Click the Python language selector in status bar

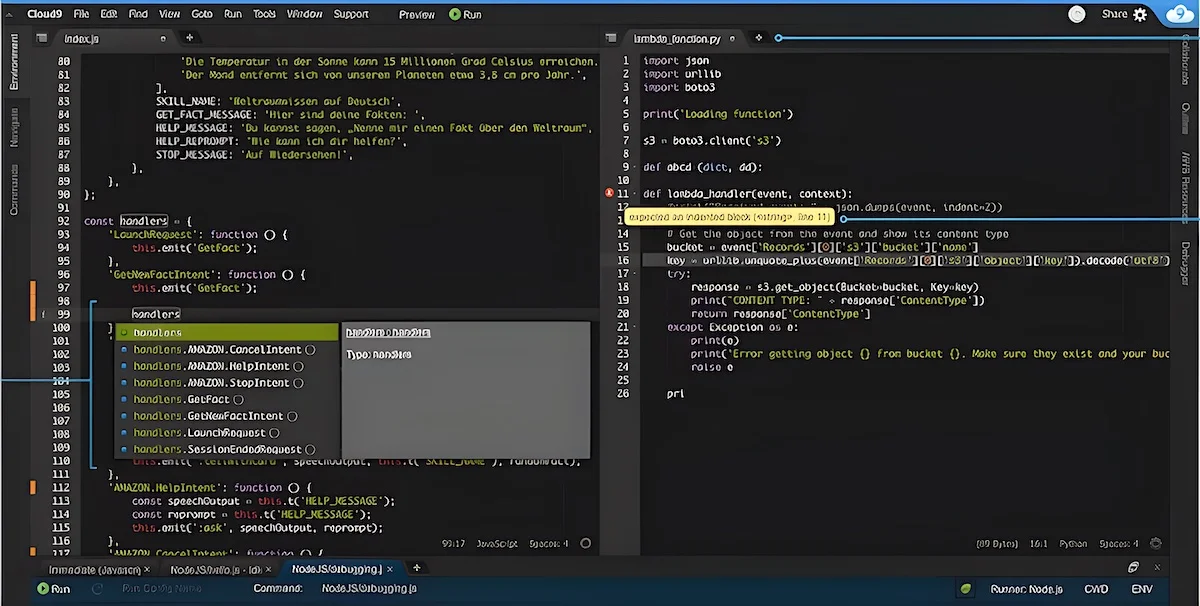click(1072, 544)
